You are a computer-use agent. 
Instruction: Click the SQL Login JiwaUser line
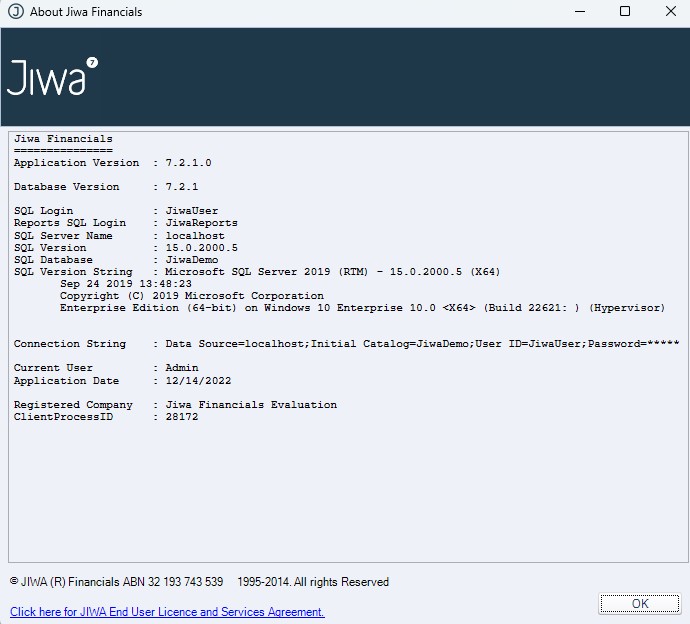pos(115,211)
